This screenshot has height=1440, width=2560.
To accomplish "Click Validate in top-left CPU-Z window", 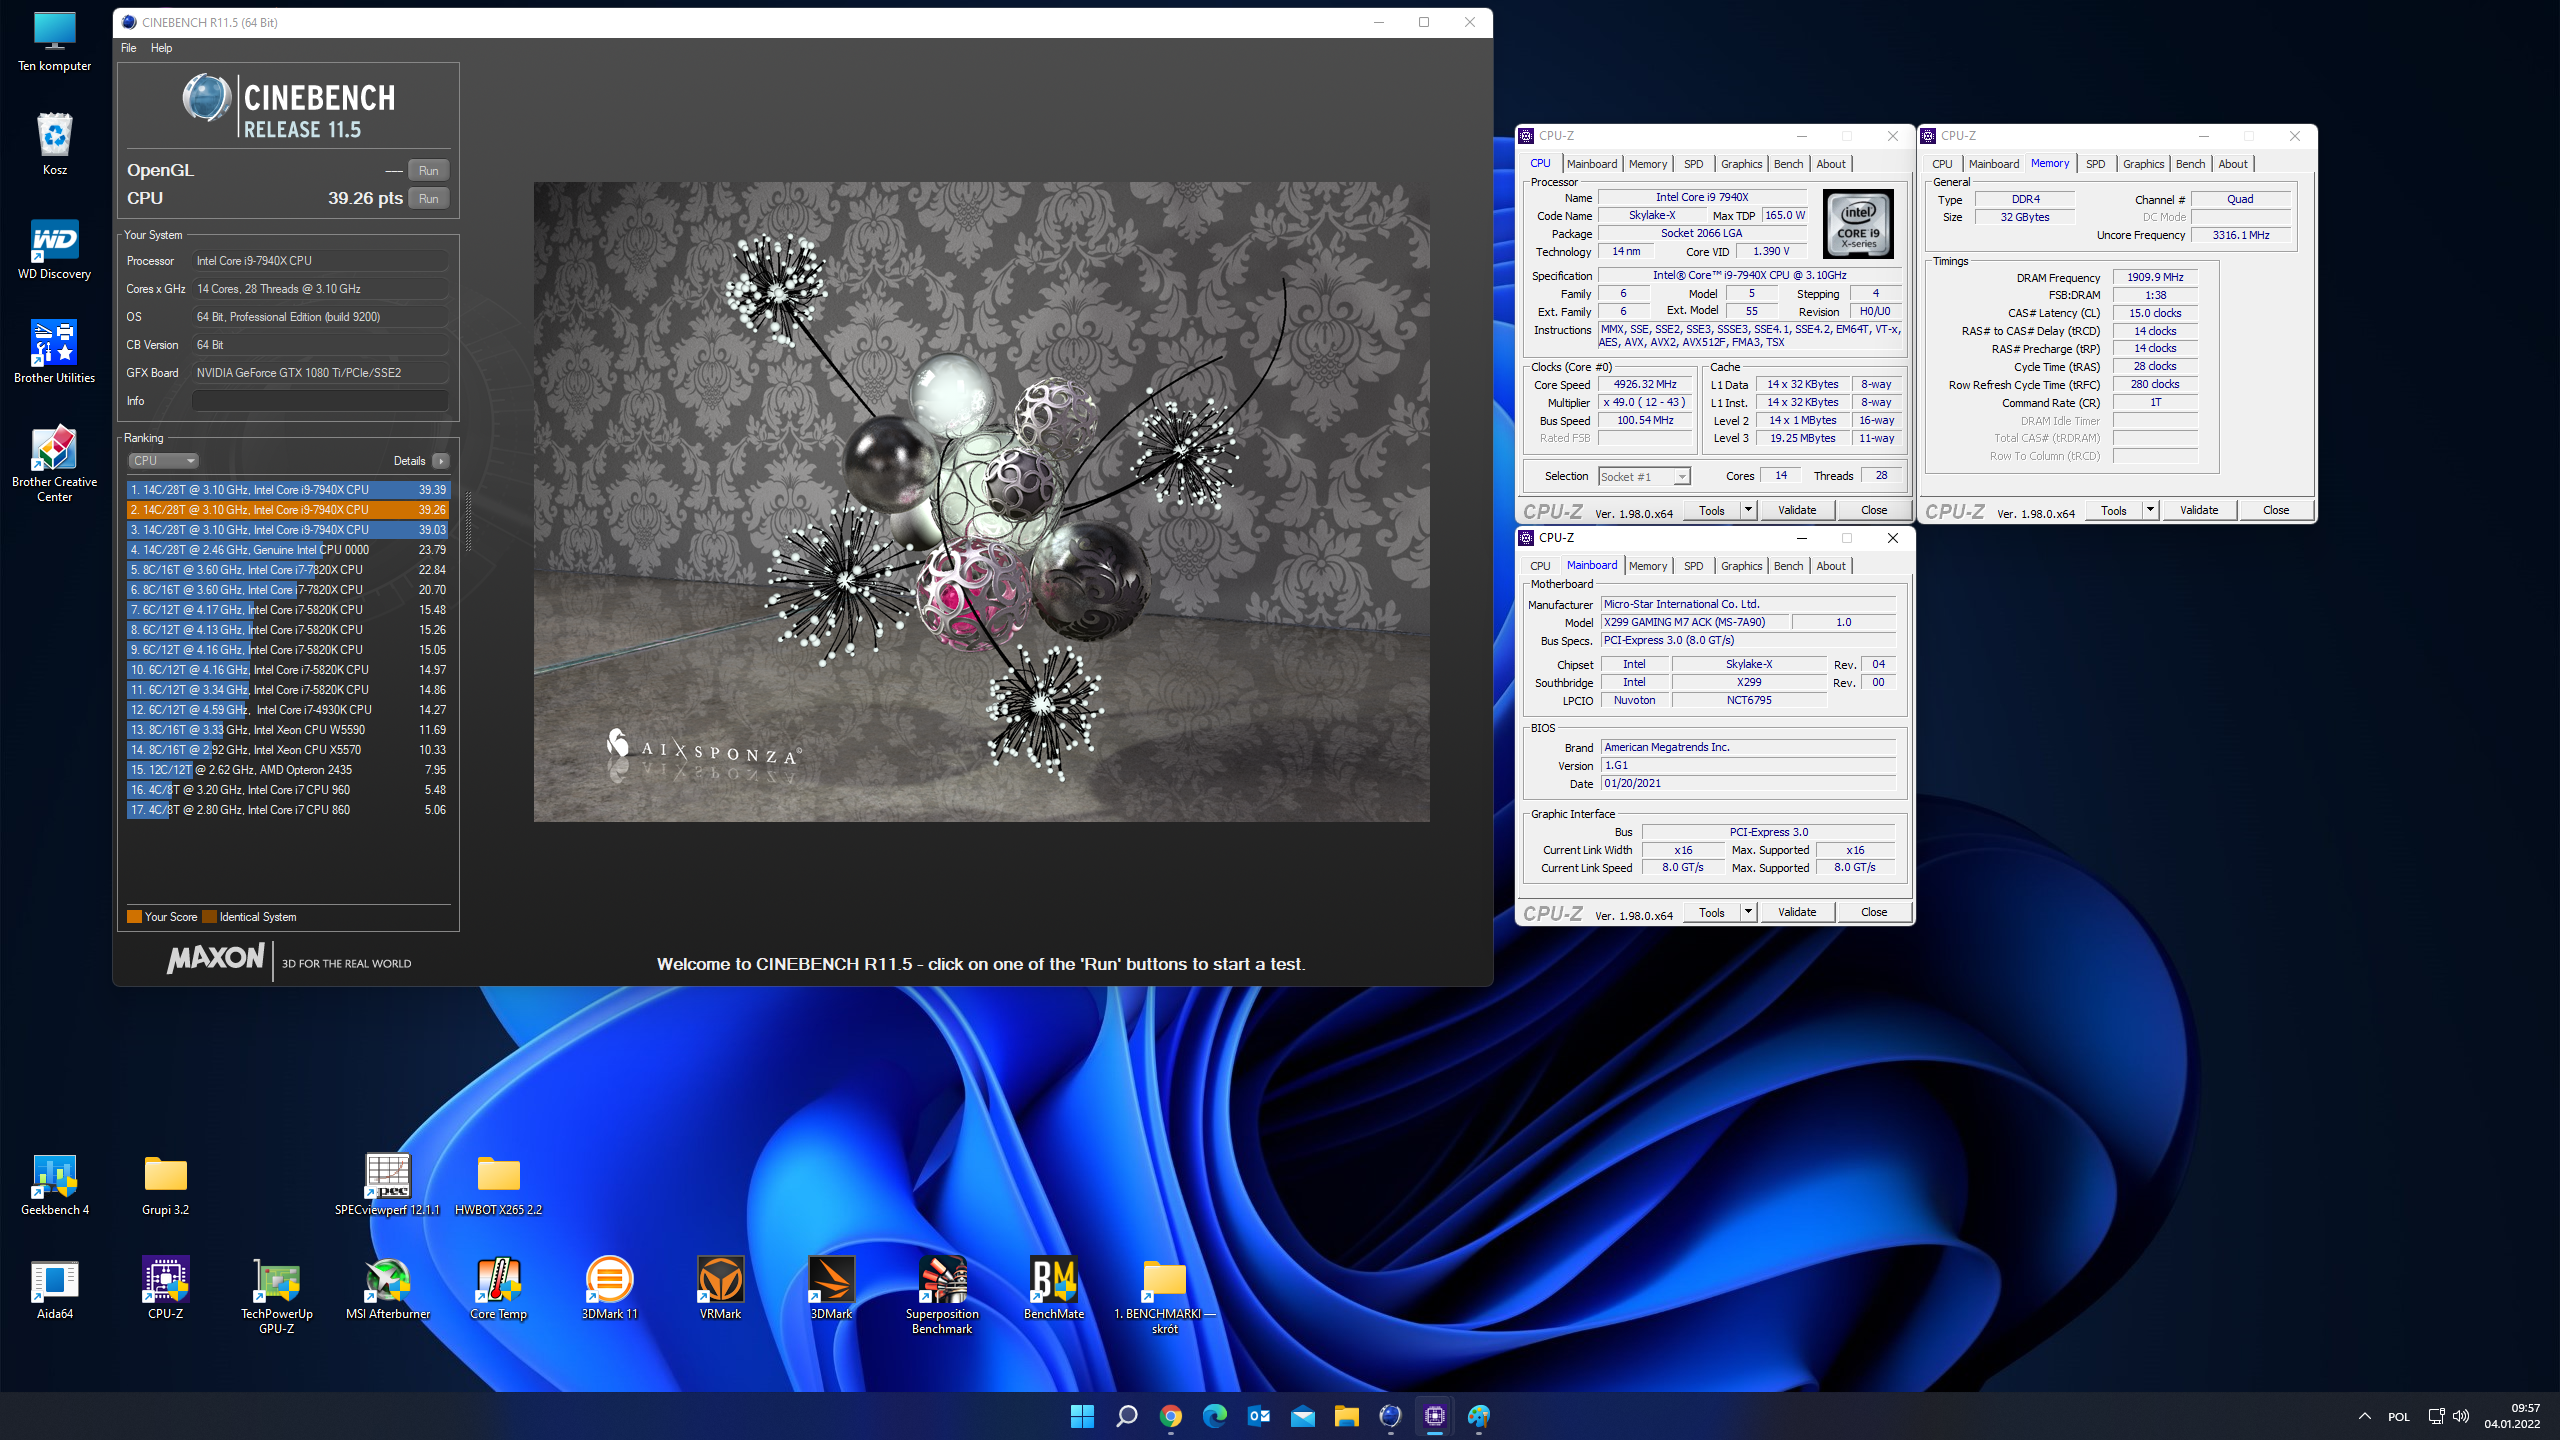I will [x=1797, y=511].
